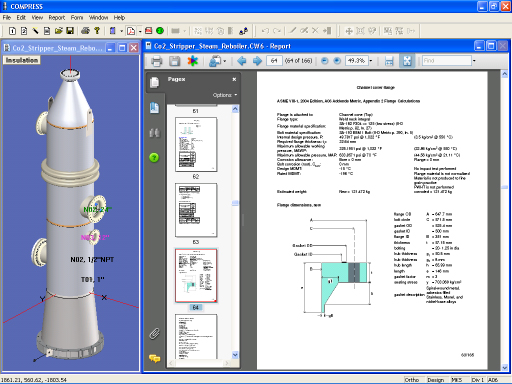Open the Report menu
The width and height of the screenshot is (512, 384).
(57, 18)
